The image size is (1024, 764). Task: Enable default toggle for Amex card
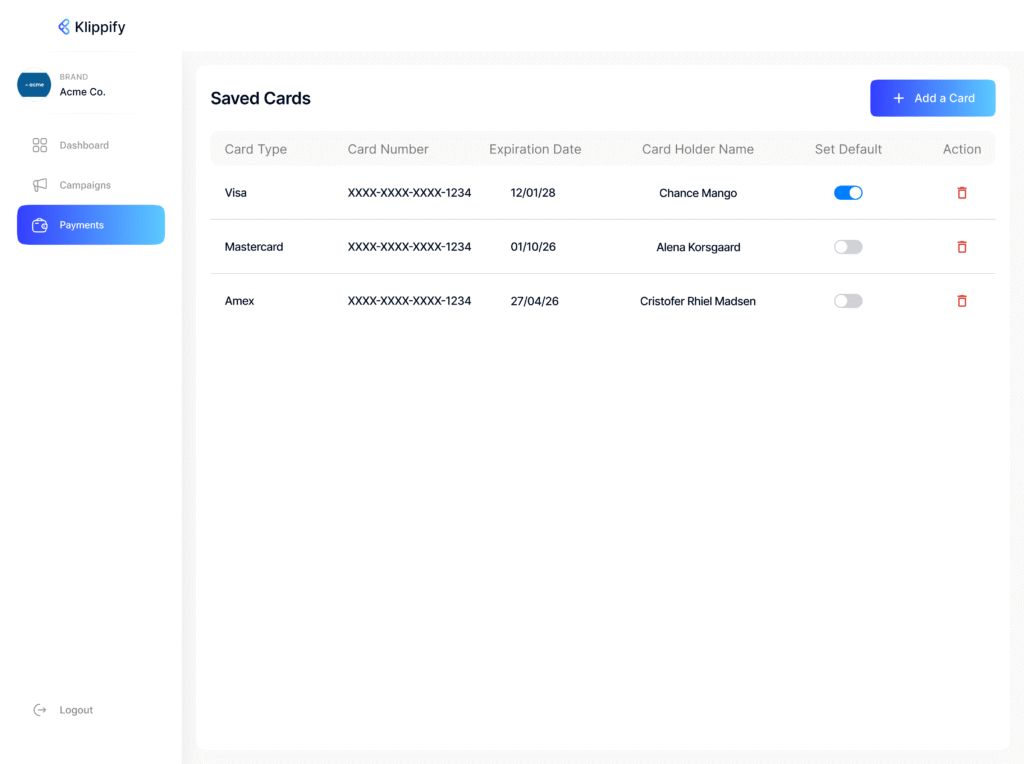(x=848, y=301)
